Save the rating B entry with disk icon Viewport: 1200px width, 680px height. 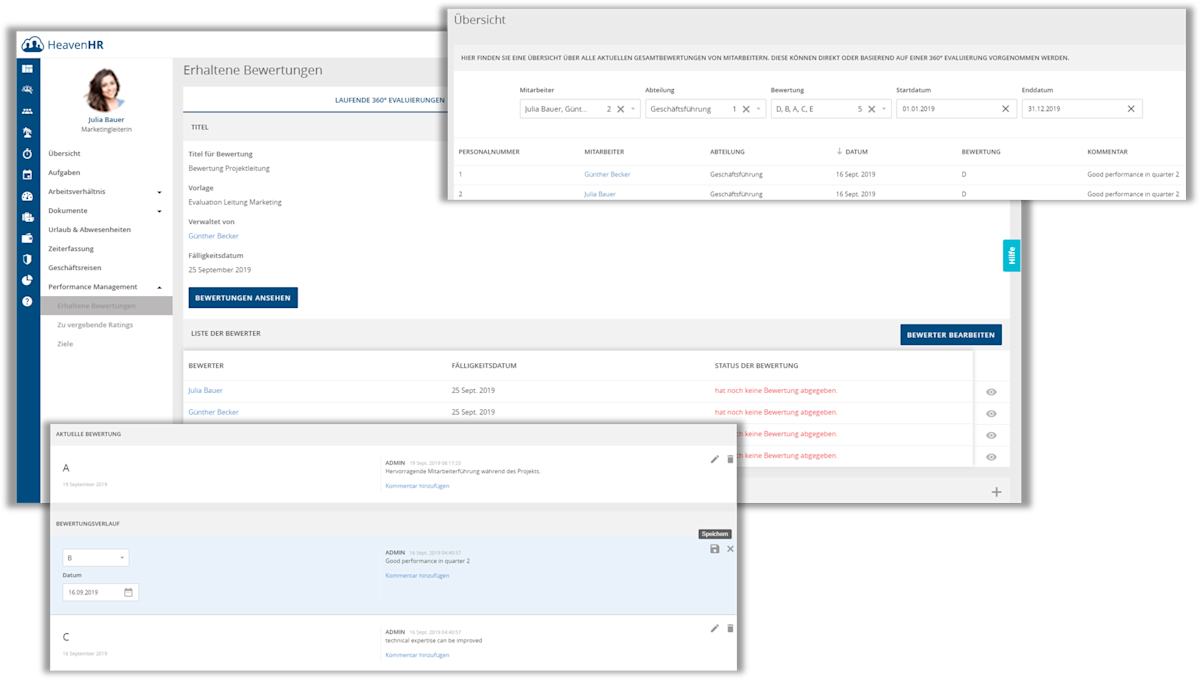[714, 549]
